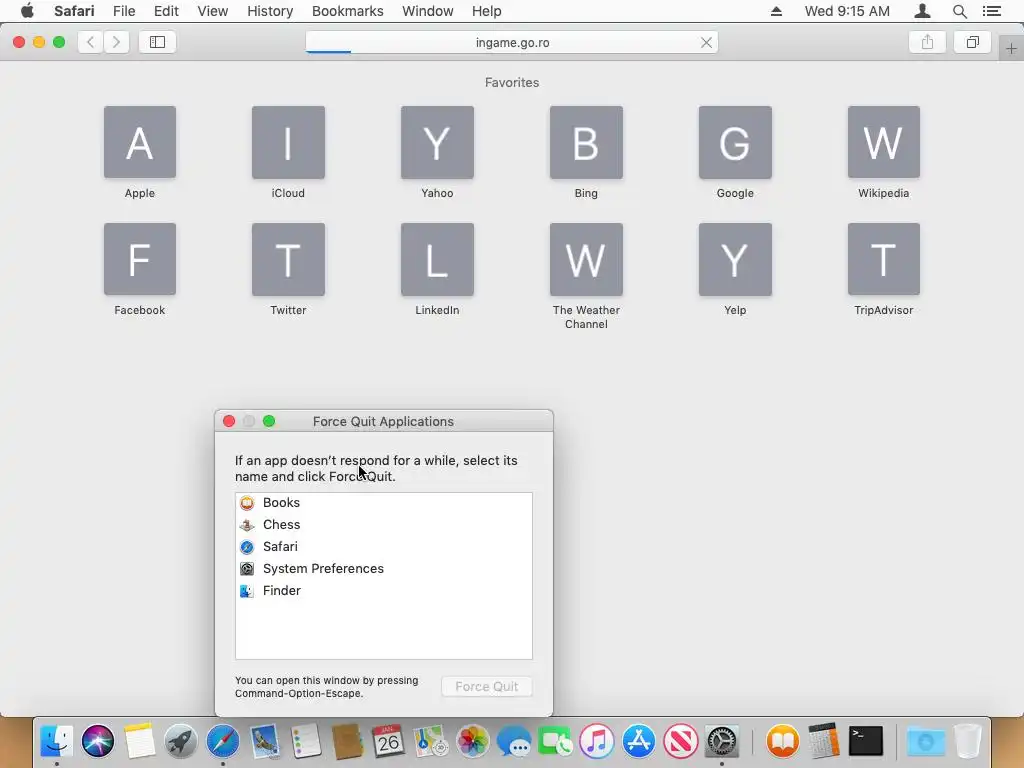Open Terminal from the Dock
The width and height of the screenshot is (1024, 768).
click(865, 741)
